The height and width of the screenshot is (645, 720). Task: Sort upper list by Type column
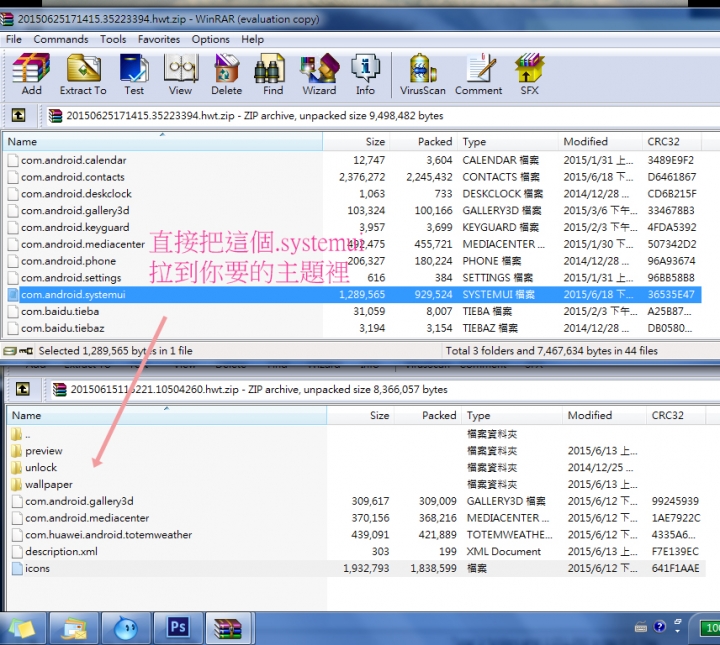pyautogui.click(x=507, y=141)
